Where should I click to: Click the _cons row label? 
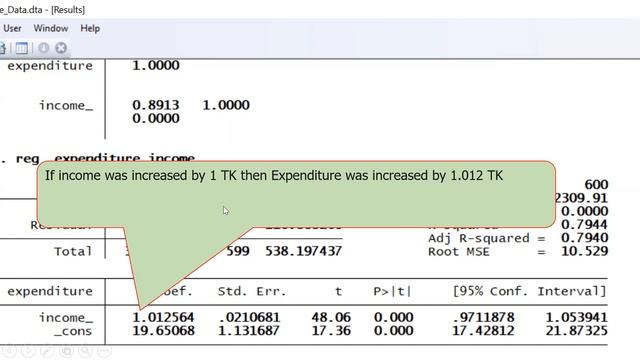click(73, 331)
